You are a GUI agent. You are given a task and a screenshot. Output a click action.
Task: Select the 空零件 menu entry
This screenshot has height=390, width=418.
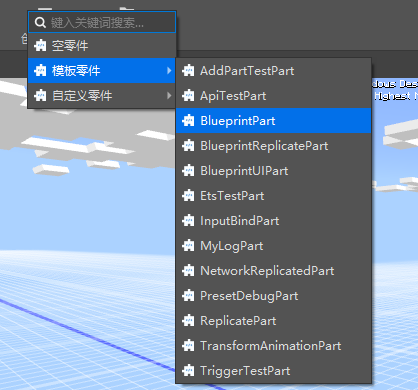[x=102, y=46]
